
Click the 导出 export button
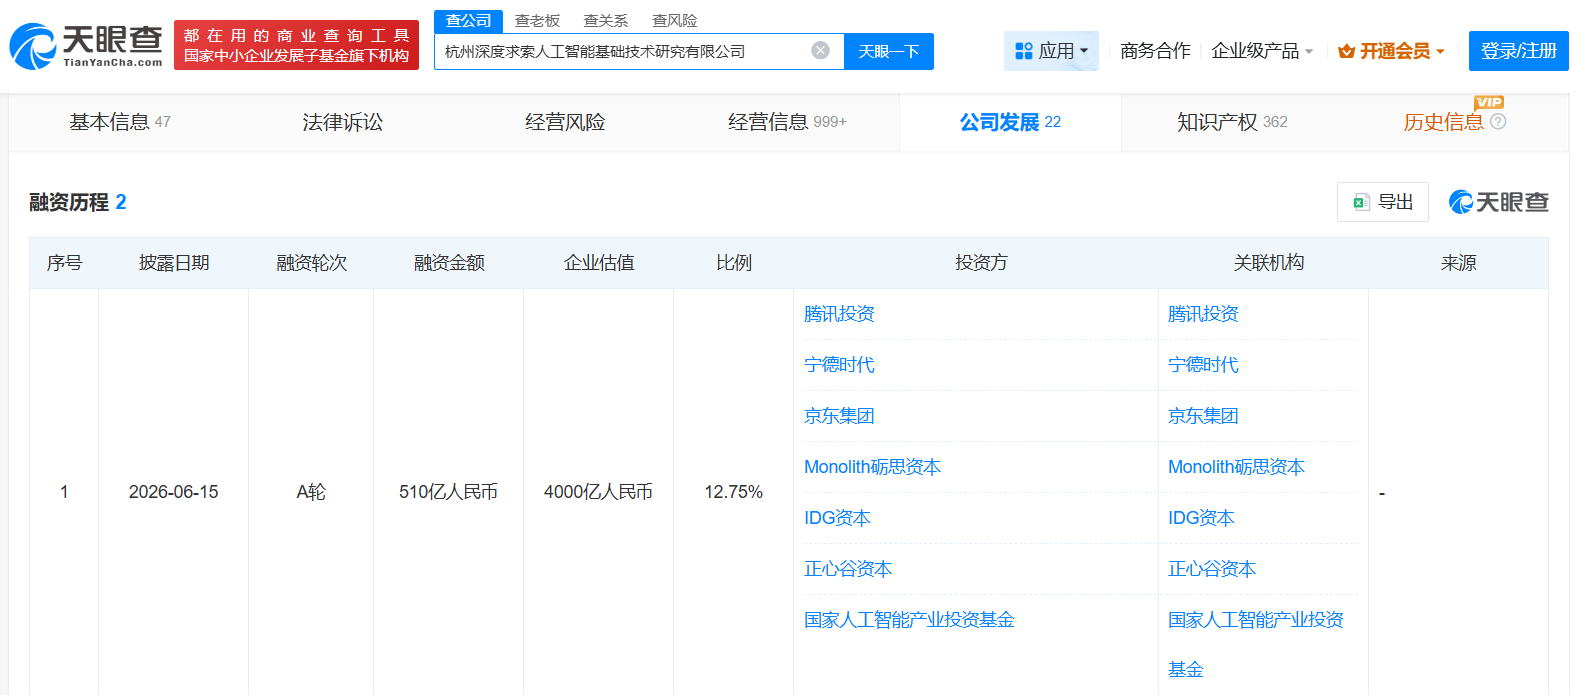coord(1383,202)
